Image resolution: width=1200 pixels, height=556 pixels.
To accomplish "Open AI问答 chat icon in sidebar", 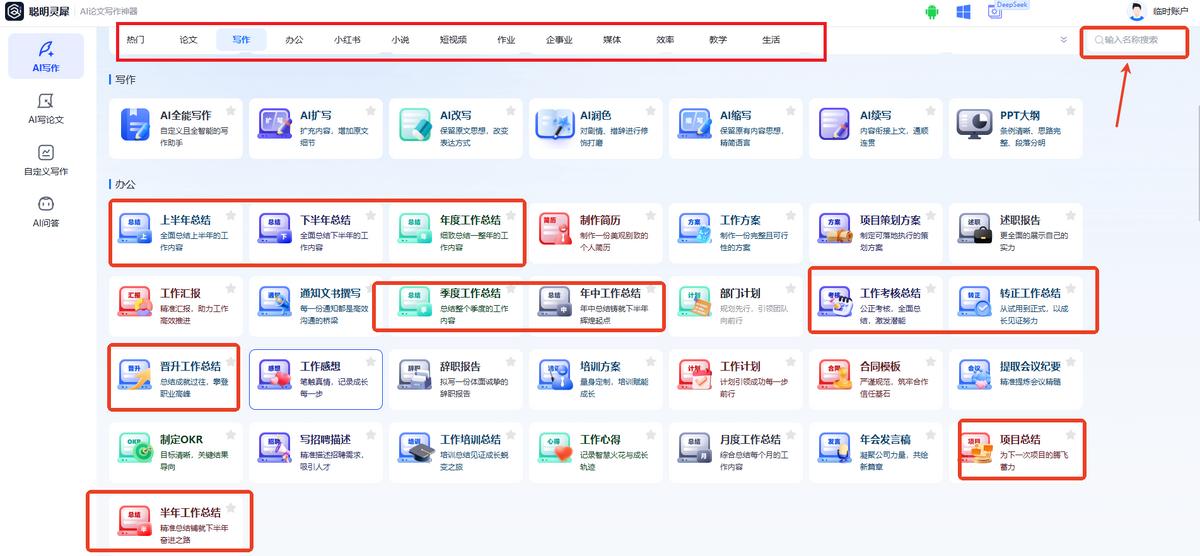I will pos(45,212).
